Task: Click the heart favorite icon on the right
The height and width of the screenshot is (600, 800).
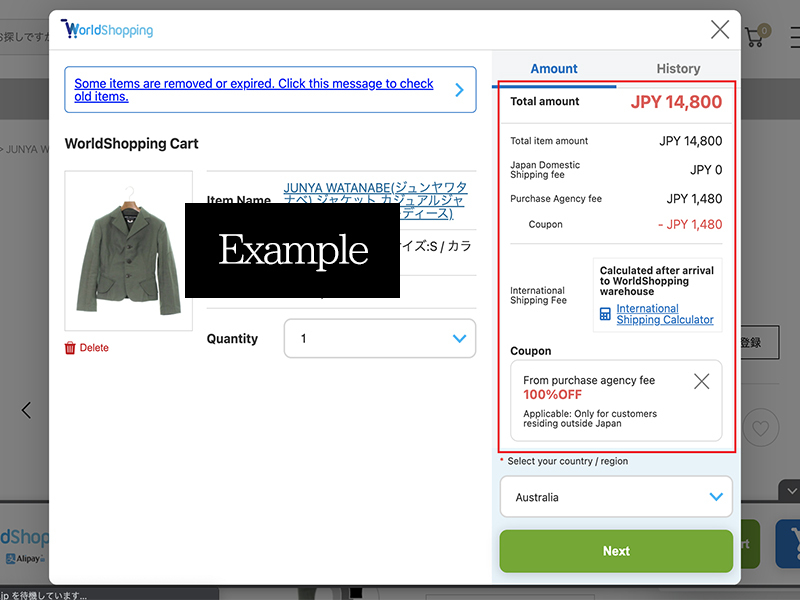Action: coord(761,427)
